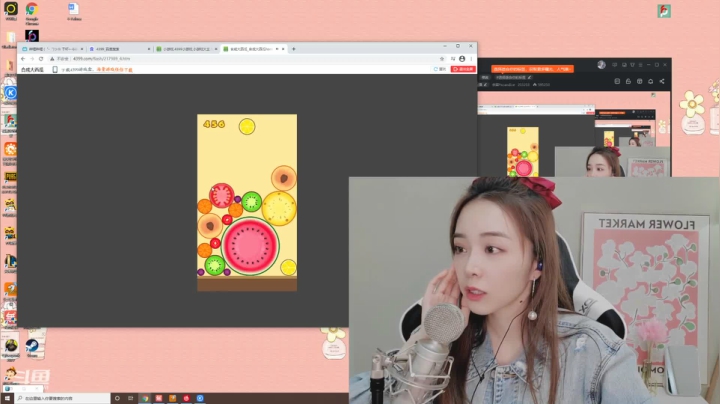
Task: Edit the stream title with the pencil icon
Action: [529, 78]
